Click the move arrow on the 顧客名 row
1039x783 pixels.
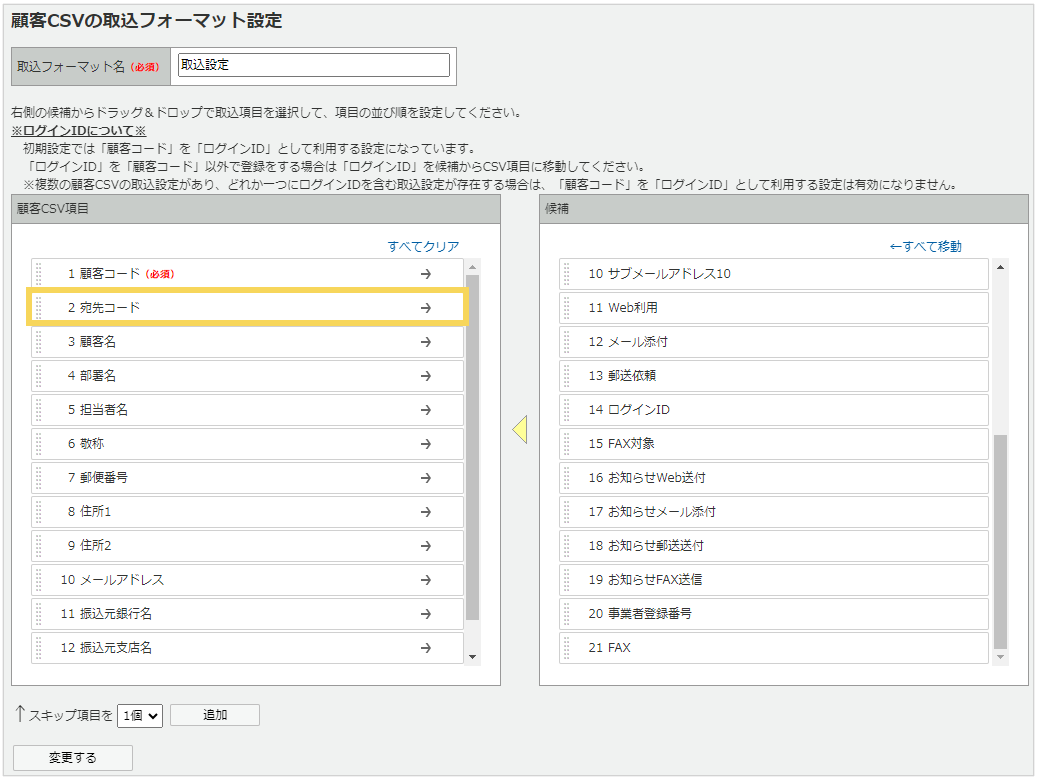click(428, 341)
